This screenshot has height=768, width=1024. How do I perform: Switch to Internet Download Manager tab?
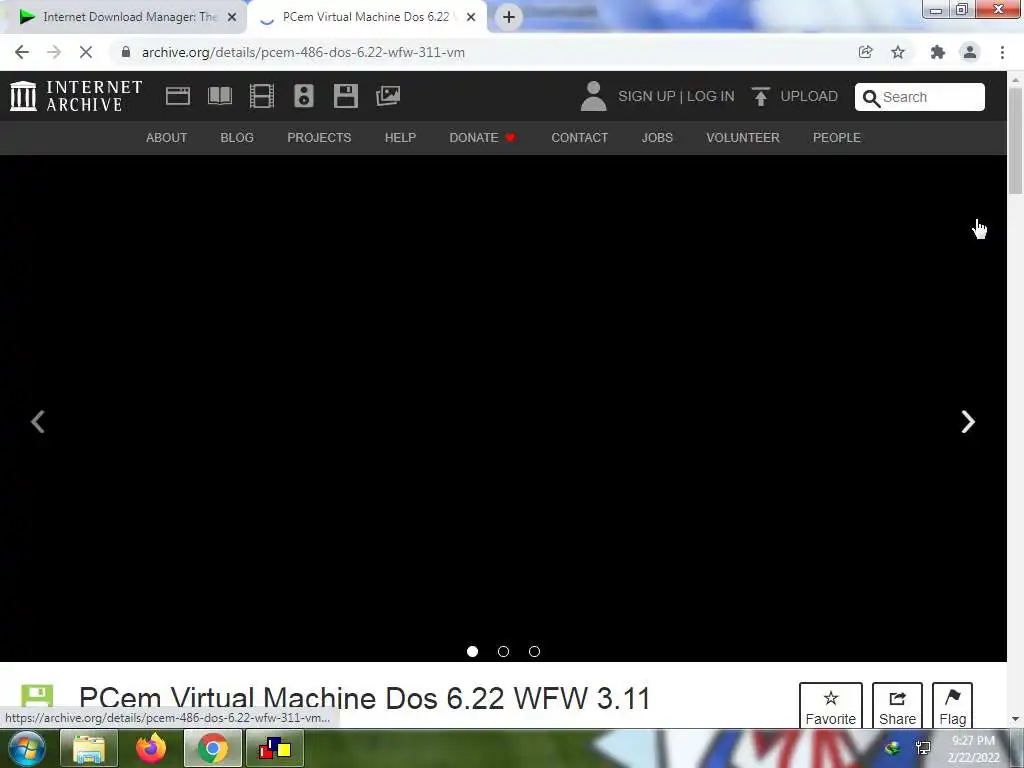coord(124,17)
